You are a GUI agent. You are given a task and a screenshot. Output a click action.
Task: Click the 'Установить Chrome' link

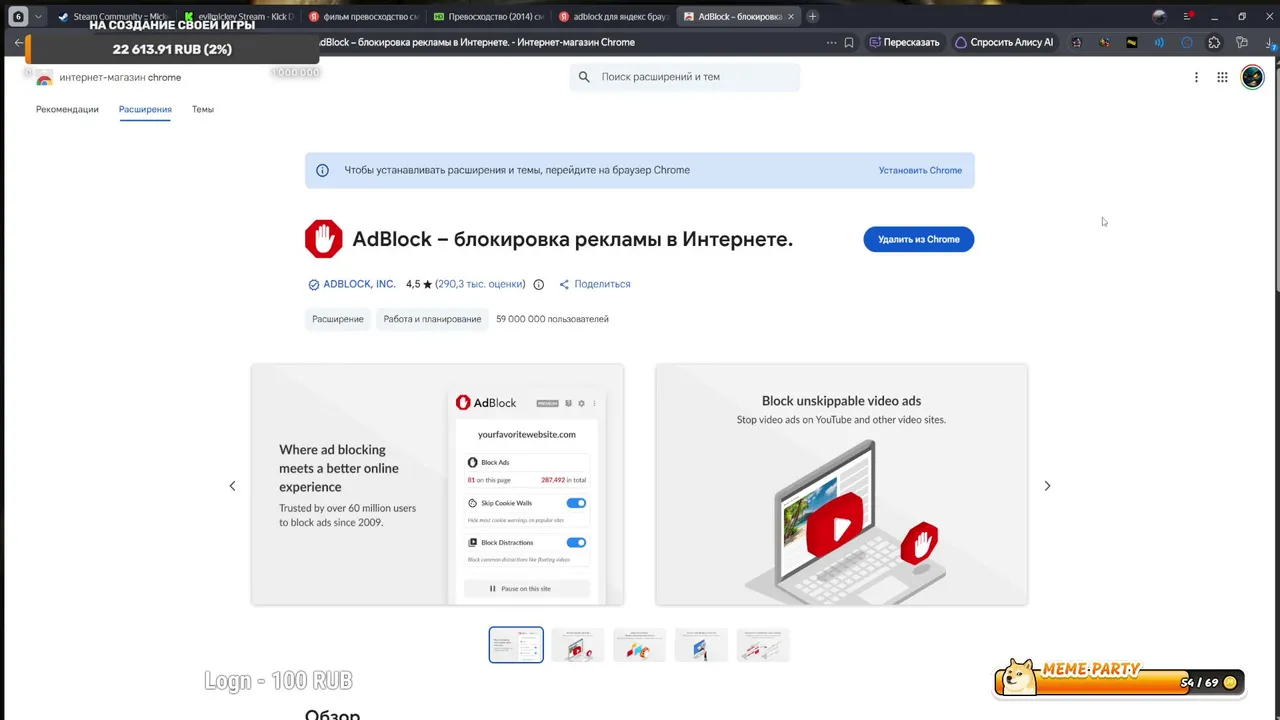920,170
